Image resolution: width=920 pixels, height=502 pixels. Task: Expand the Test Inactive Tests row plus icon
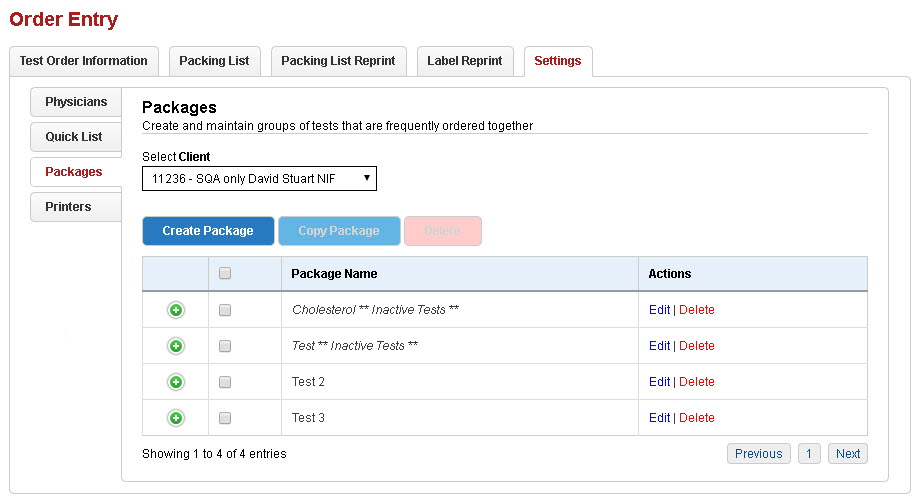coord(176,346)
